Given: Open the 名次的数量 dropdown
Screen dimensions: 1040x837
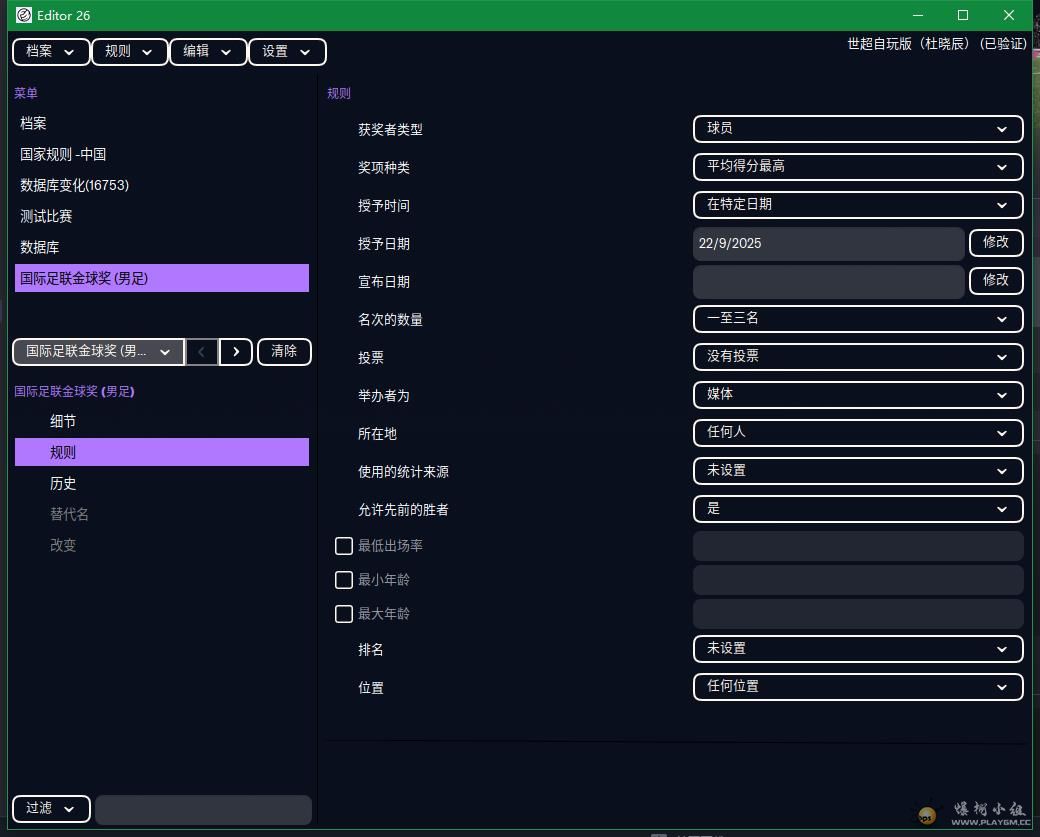Looking at the screenshot, I should [x=857, y=318].
